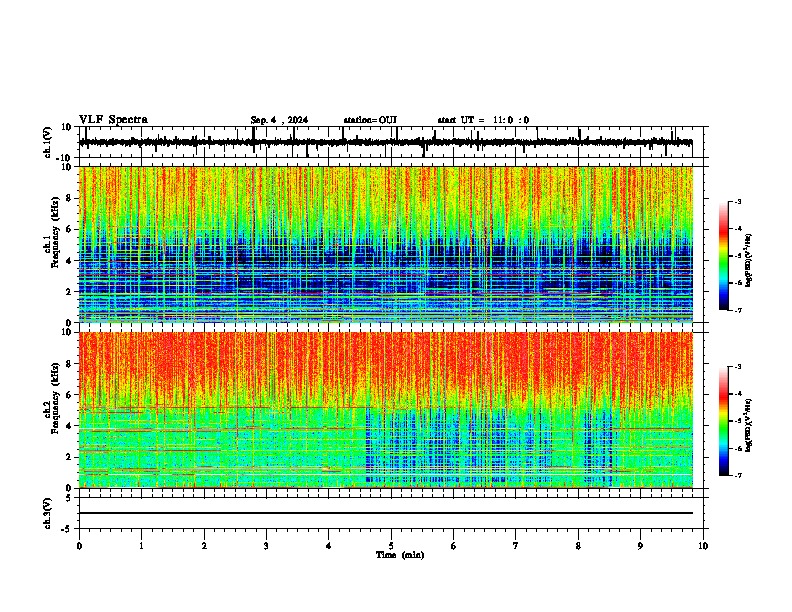Screen dimensions: 792x612
Task: Click the ch.2 spectrogram color scale bar
Action: tap(724, 421)
